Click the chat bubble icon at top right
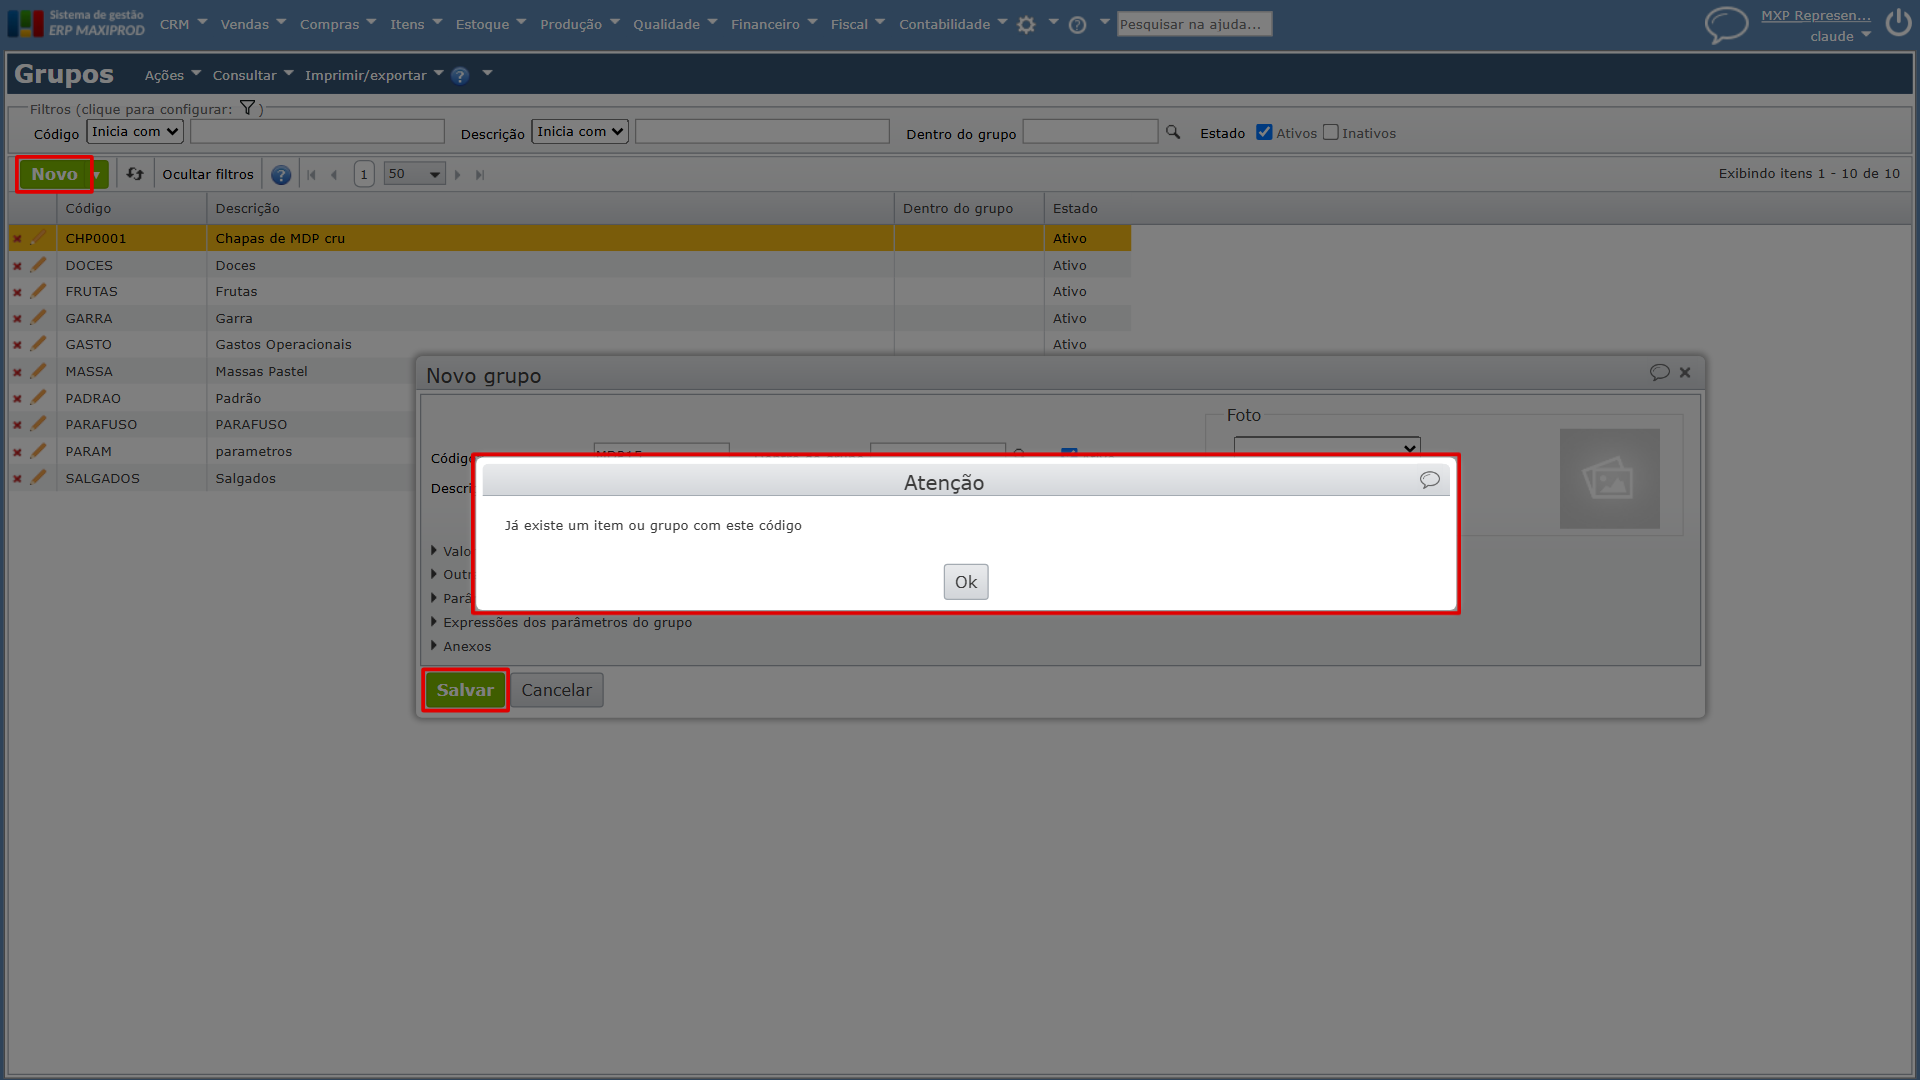Viewport: 1920px width, 1080px height. 1726,25
